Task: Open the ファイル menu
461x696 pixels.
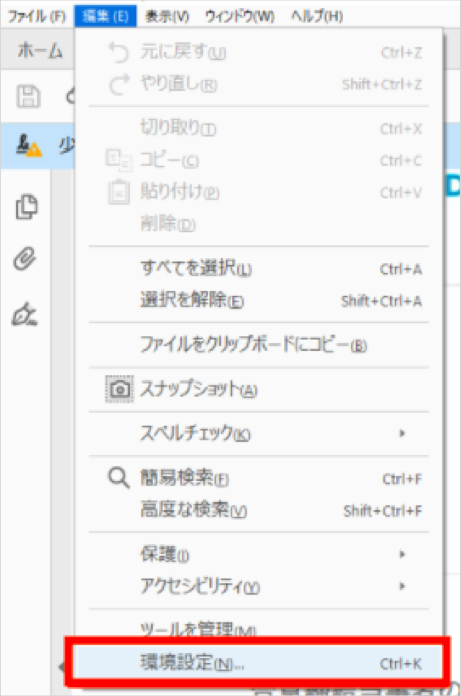Action: [37, 16]
